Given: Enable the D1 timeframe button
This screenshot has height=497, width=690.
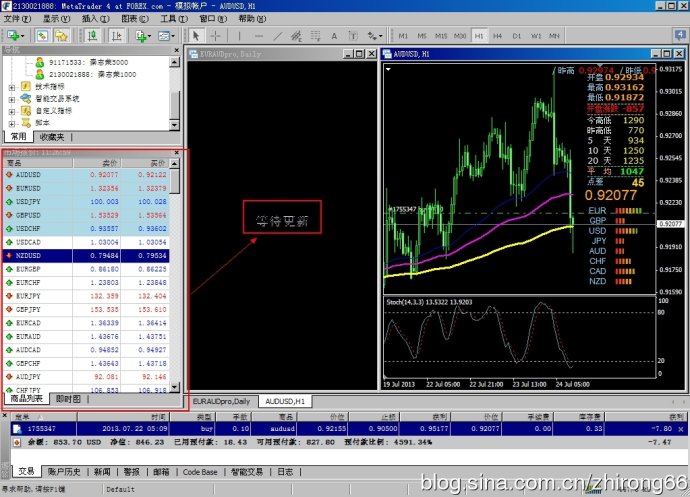Looking at the screenshot, I should [x=516, y=36].
